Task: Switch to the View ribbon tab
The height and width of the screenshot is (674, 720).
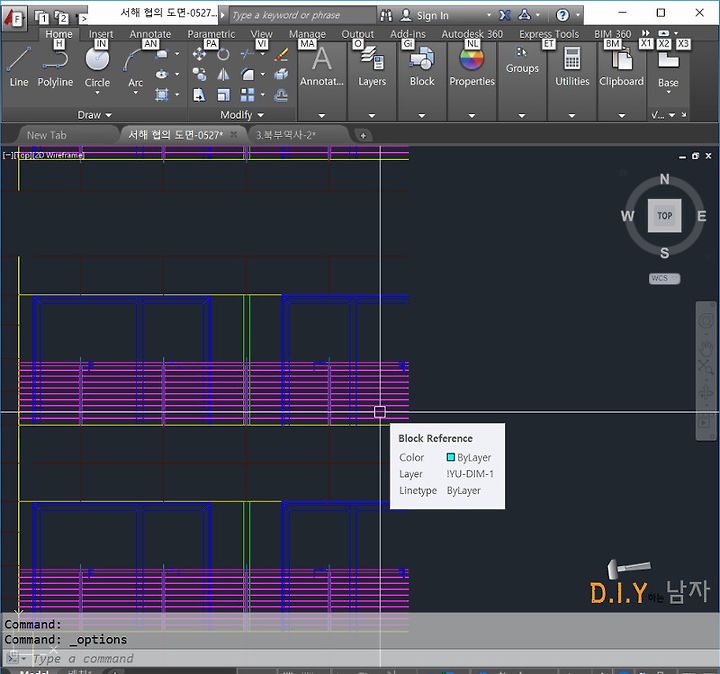Action: point(261,34)
